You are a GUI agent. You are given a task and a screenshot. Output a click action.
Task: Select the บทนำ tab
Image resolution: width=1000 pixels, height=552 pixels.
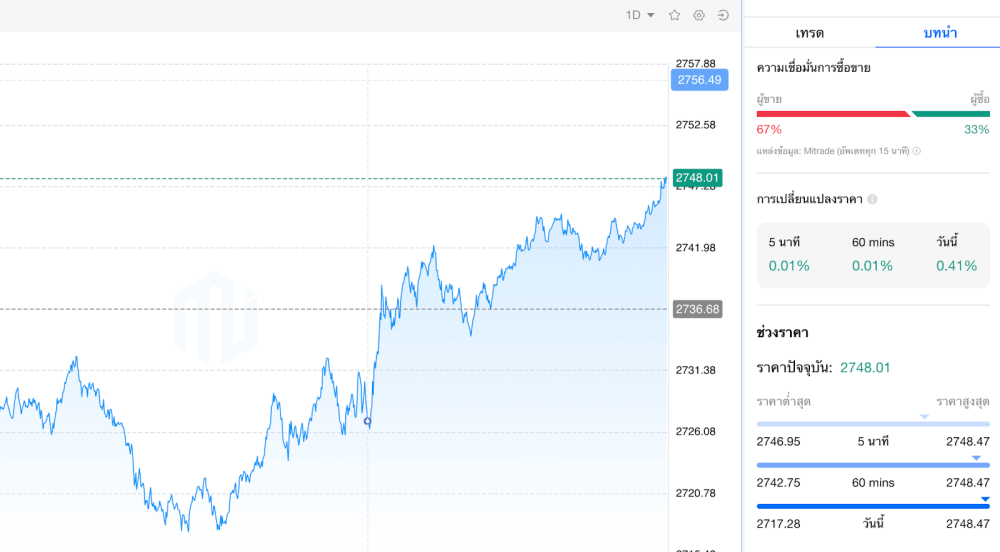click(940, 33)
